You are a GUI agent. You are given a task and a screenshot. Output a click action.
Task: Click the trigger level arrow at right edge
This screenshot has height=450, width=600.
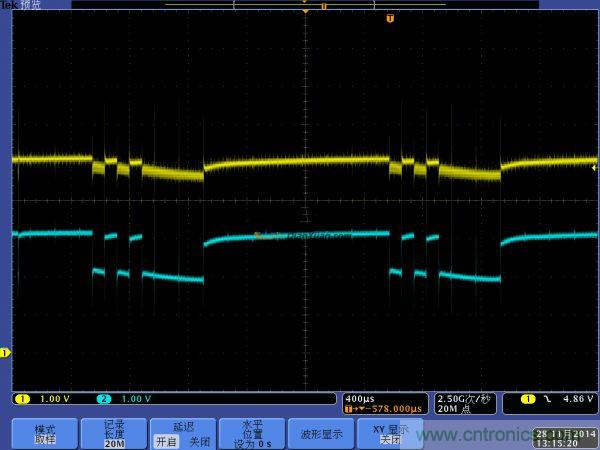pyautogui.click(x=595, y=158)
